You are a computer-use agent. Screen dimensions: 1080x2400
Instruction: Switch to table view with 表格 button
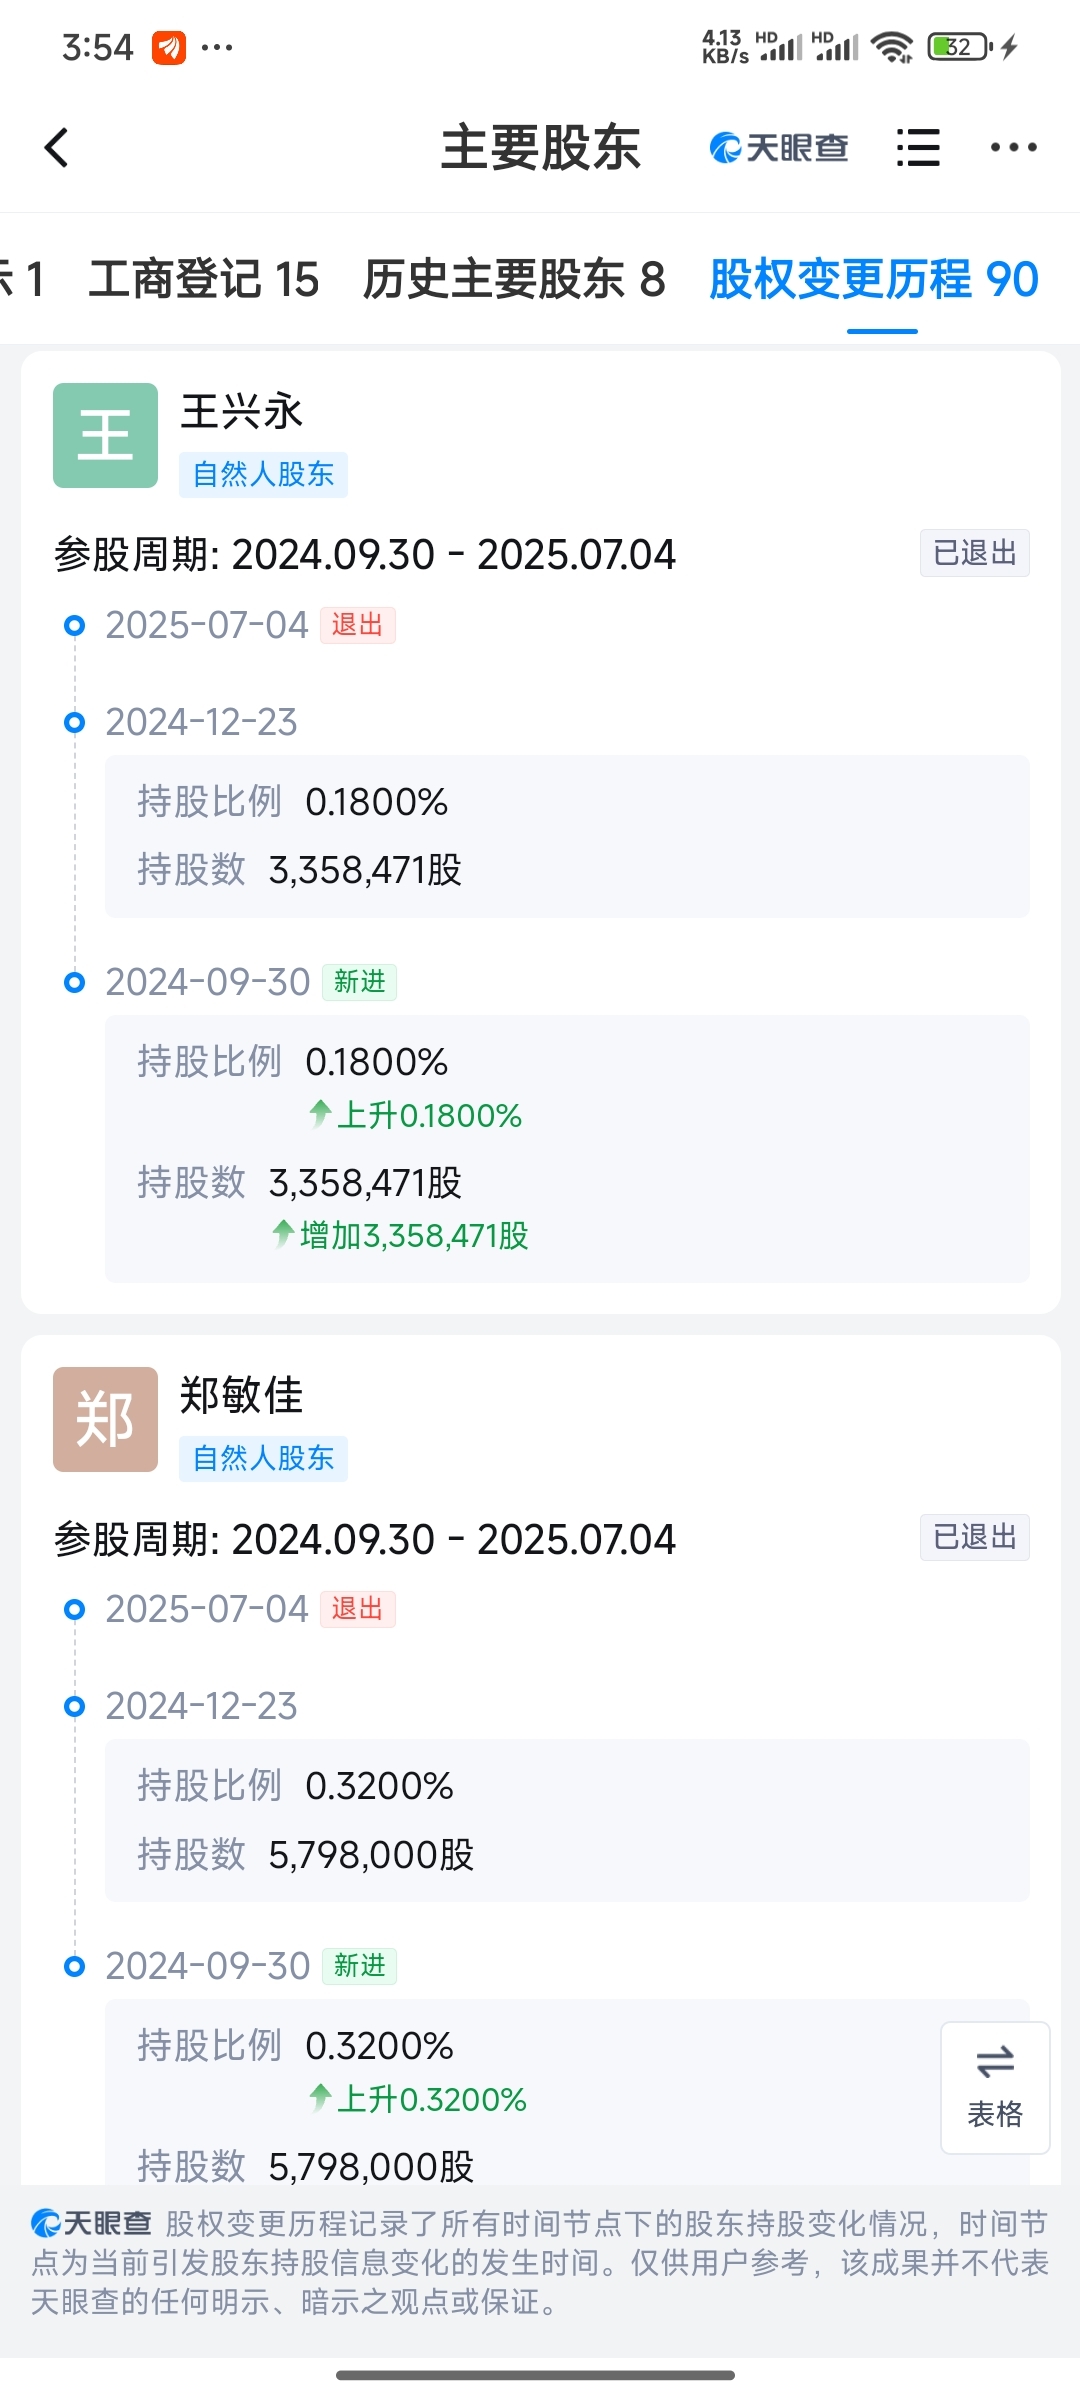tap(994, 2087)
